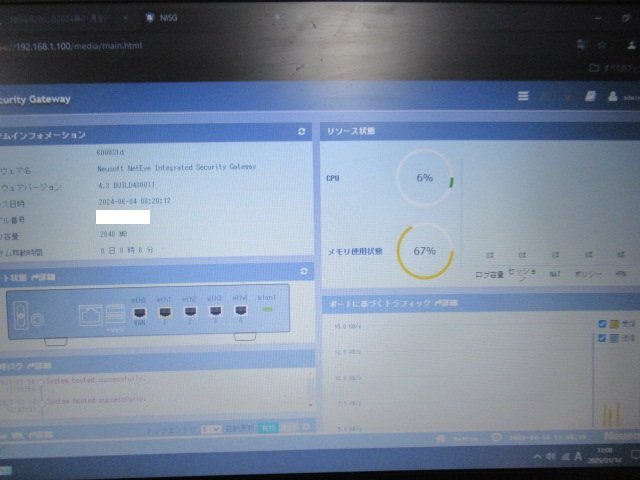Click the CPU 6% gauge
640x480 pixels.
[425, 178]
